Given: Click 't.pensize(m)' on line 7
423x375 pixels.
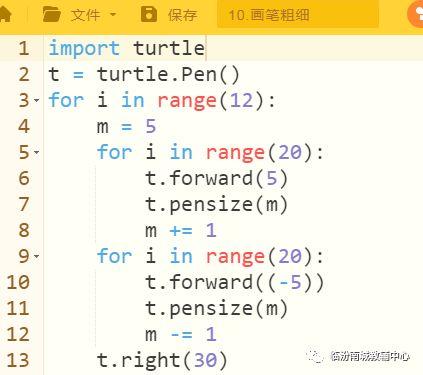Looking at the screenshot, I should coord(216,205).
